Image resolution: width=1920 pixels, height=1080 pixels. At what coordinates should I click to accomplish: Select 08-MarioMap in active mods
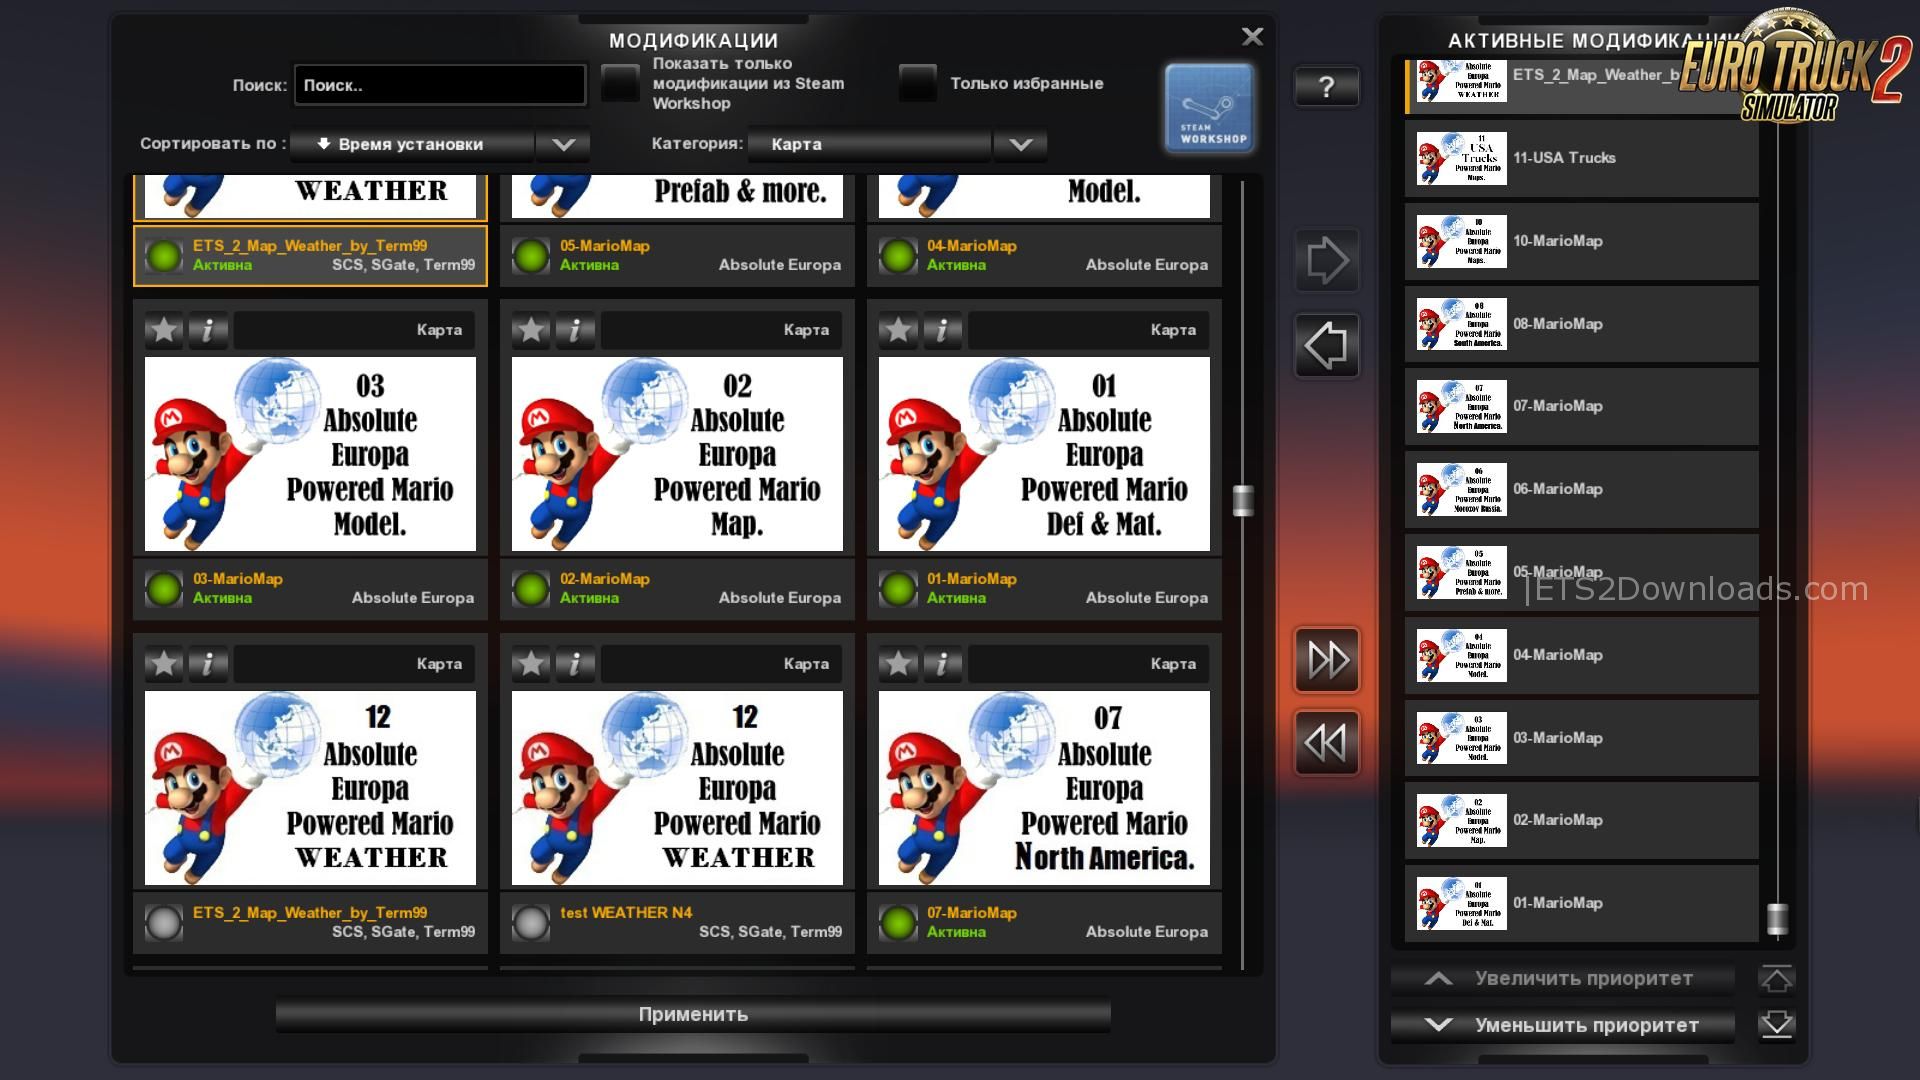[1582, 324]
